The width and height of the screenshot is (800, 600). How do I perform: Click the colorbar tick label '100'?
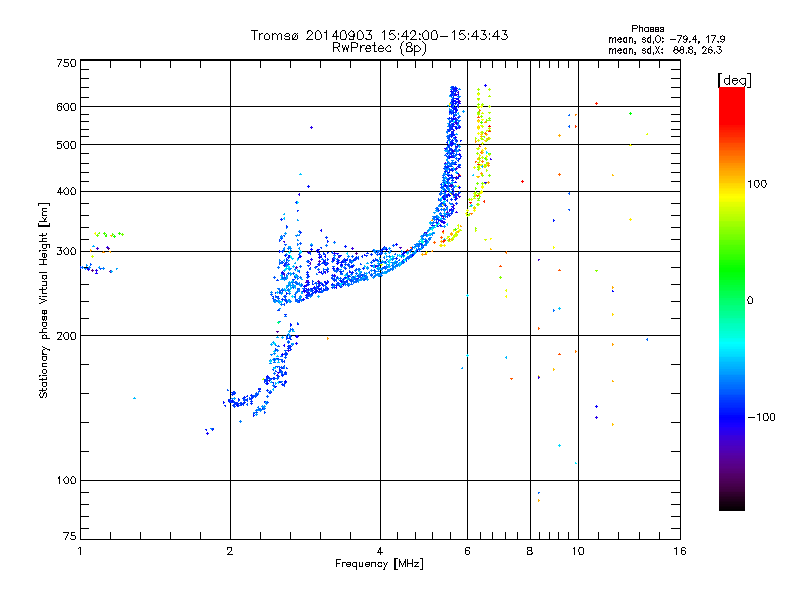(x=757, y=184)
